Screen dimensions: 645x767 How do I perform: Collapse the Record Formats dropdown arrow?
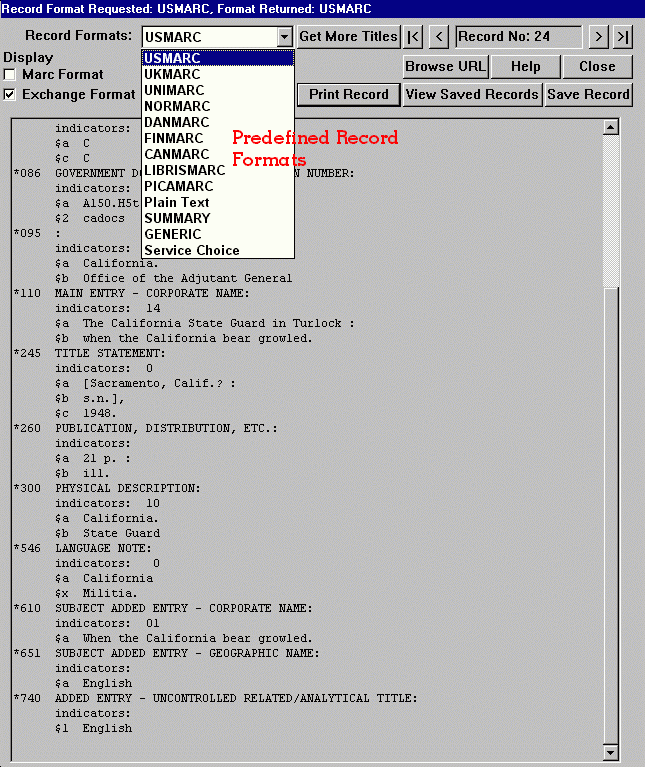(285, 37)
